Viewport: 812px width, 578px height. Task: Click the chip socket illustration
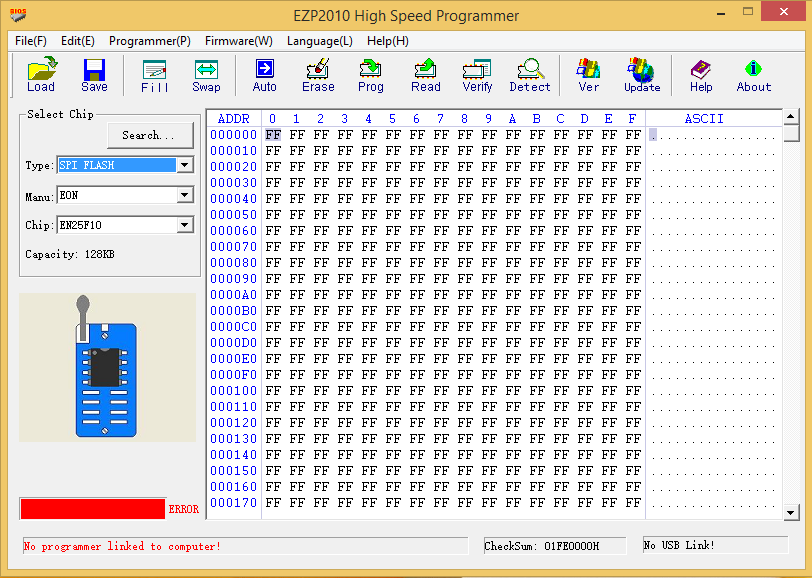[107, 367]
